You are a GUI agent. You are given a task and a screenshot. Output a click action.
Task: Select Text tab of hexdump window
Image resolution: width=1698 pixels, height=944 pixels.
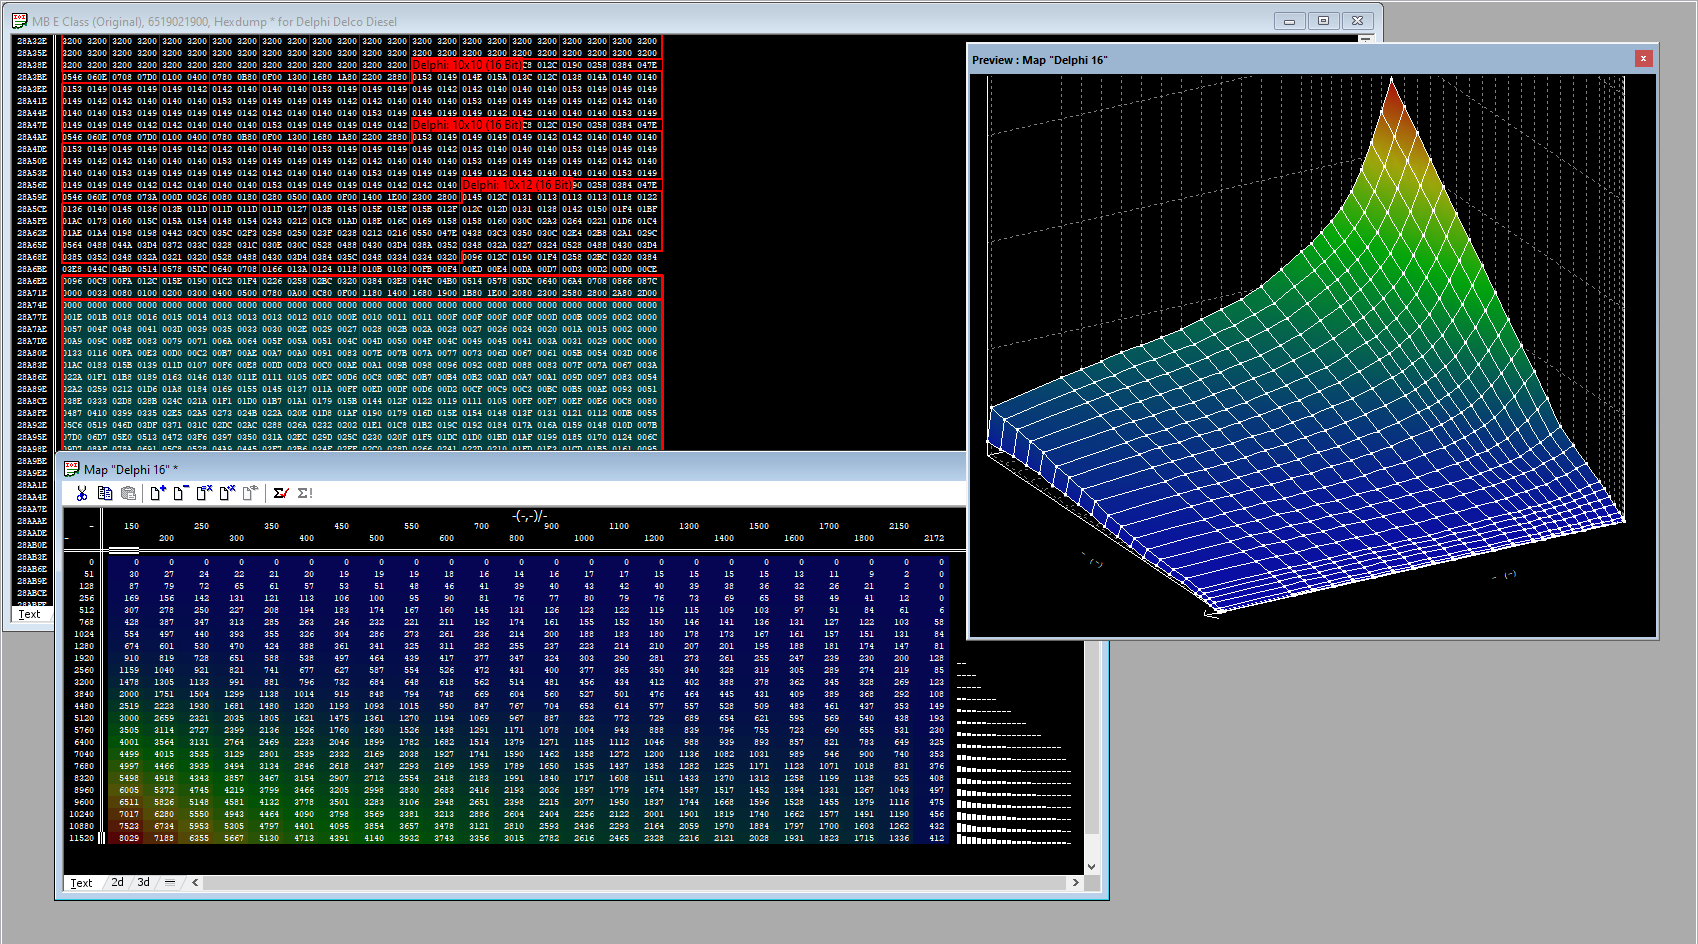(30, 614)
